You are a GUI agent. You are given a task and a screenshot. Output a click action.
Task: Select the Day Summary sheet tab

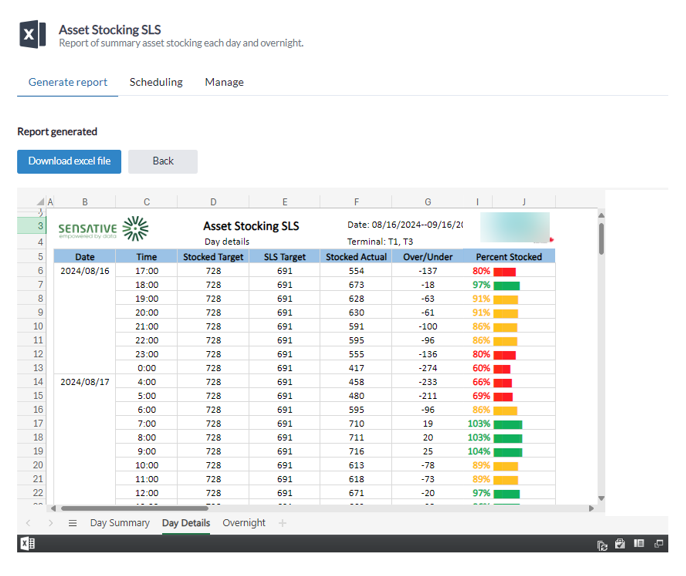120,523
